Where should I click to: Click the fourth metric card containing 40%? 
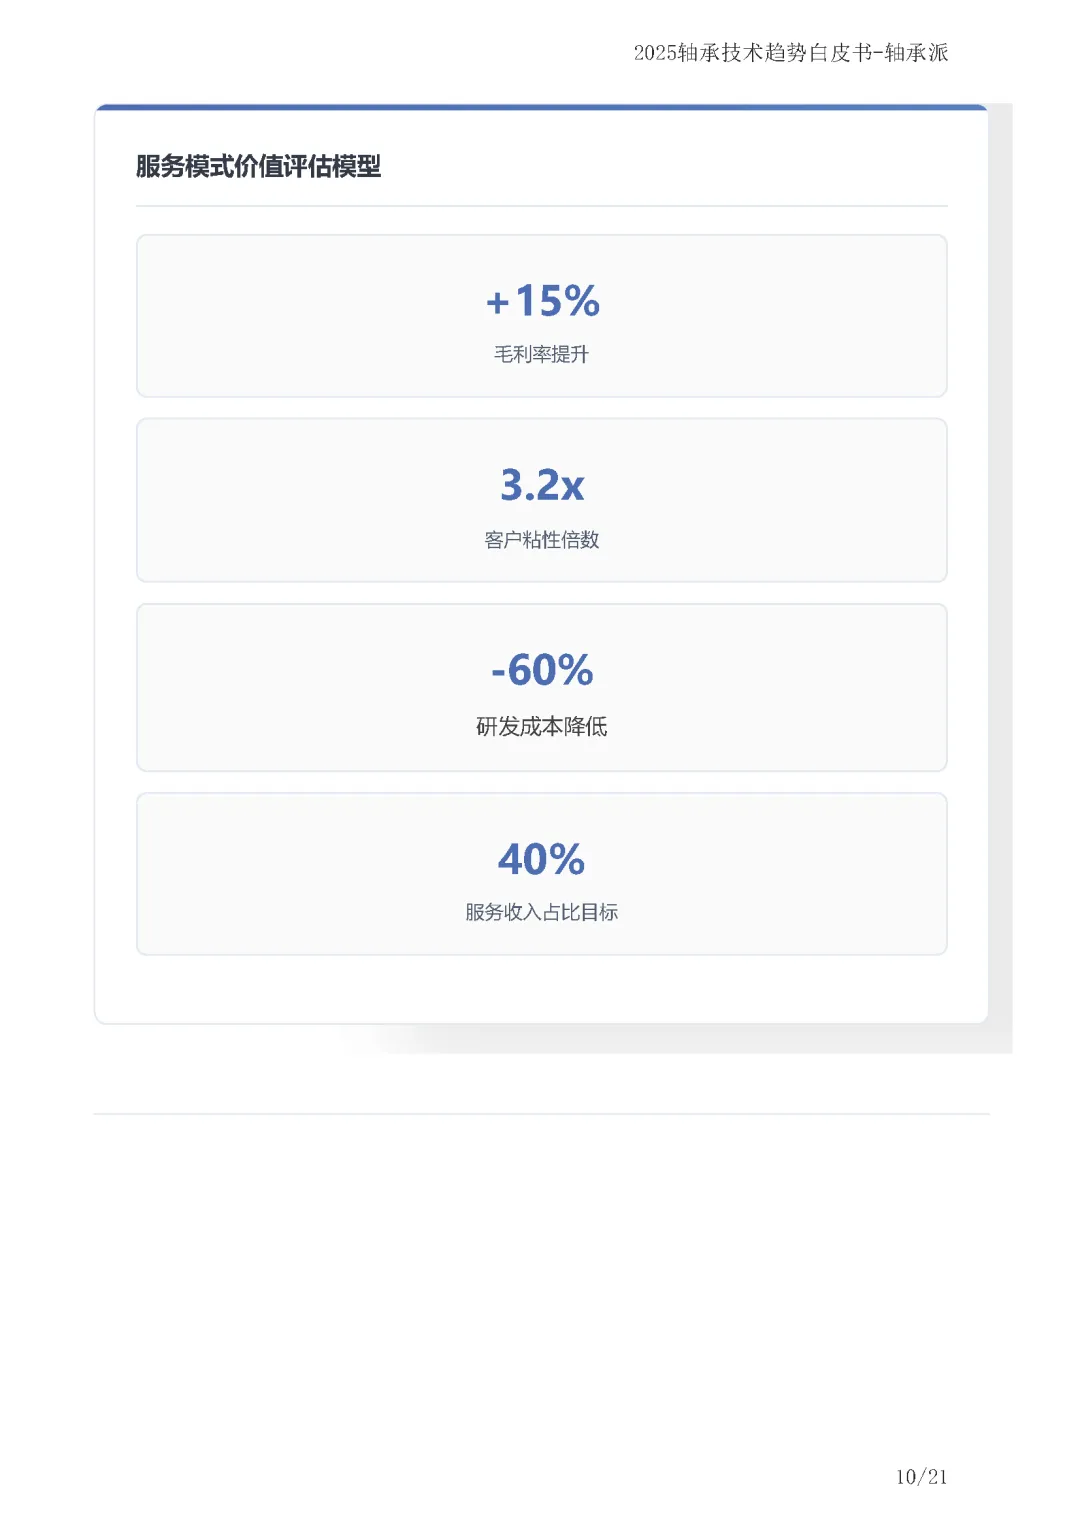[541, 874]
